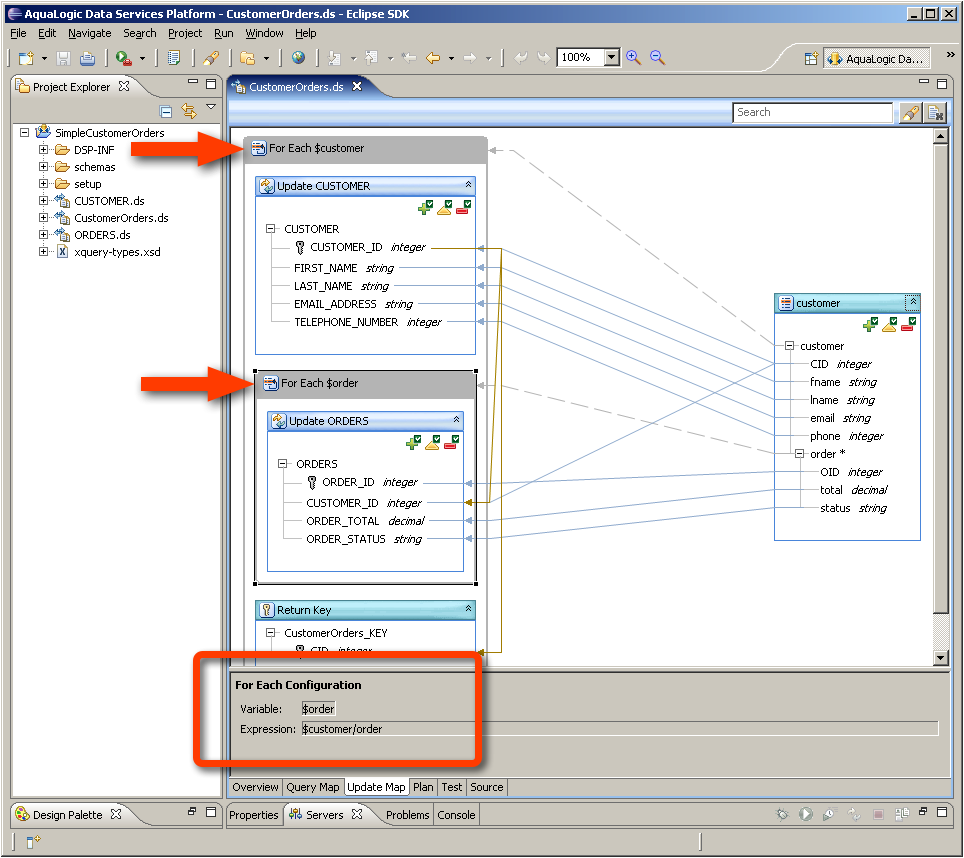Expand the schemas folder

coord(44,167)
